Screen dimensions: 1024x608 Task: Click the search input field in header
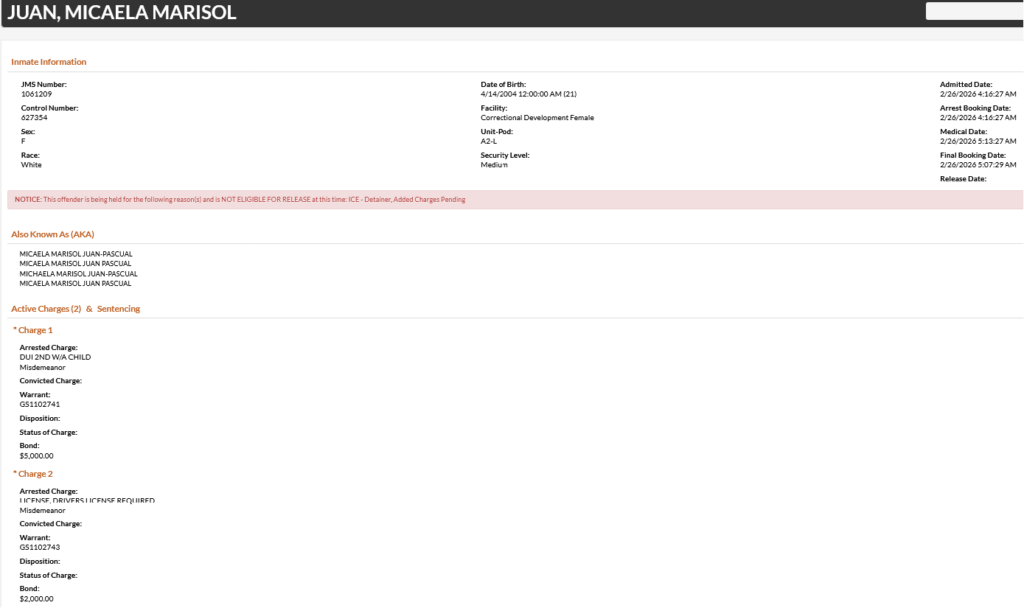974,12
